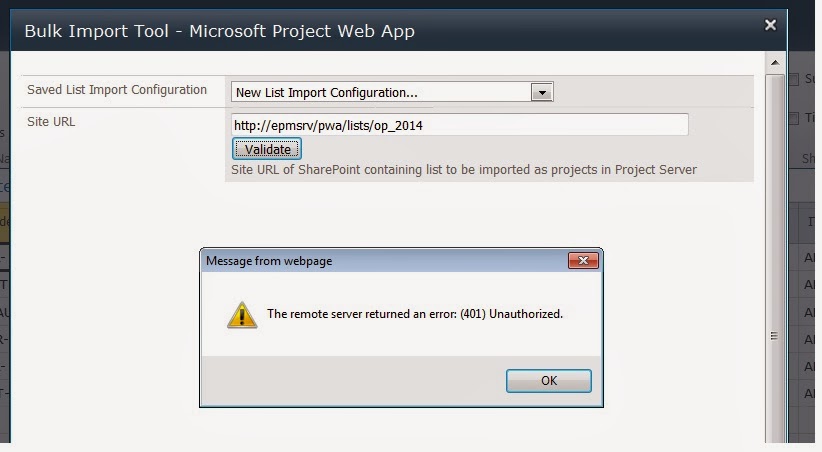Click the Saved List Import Configuration label

[x=117, y=90]
